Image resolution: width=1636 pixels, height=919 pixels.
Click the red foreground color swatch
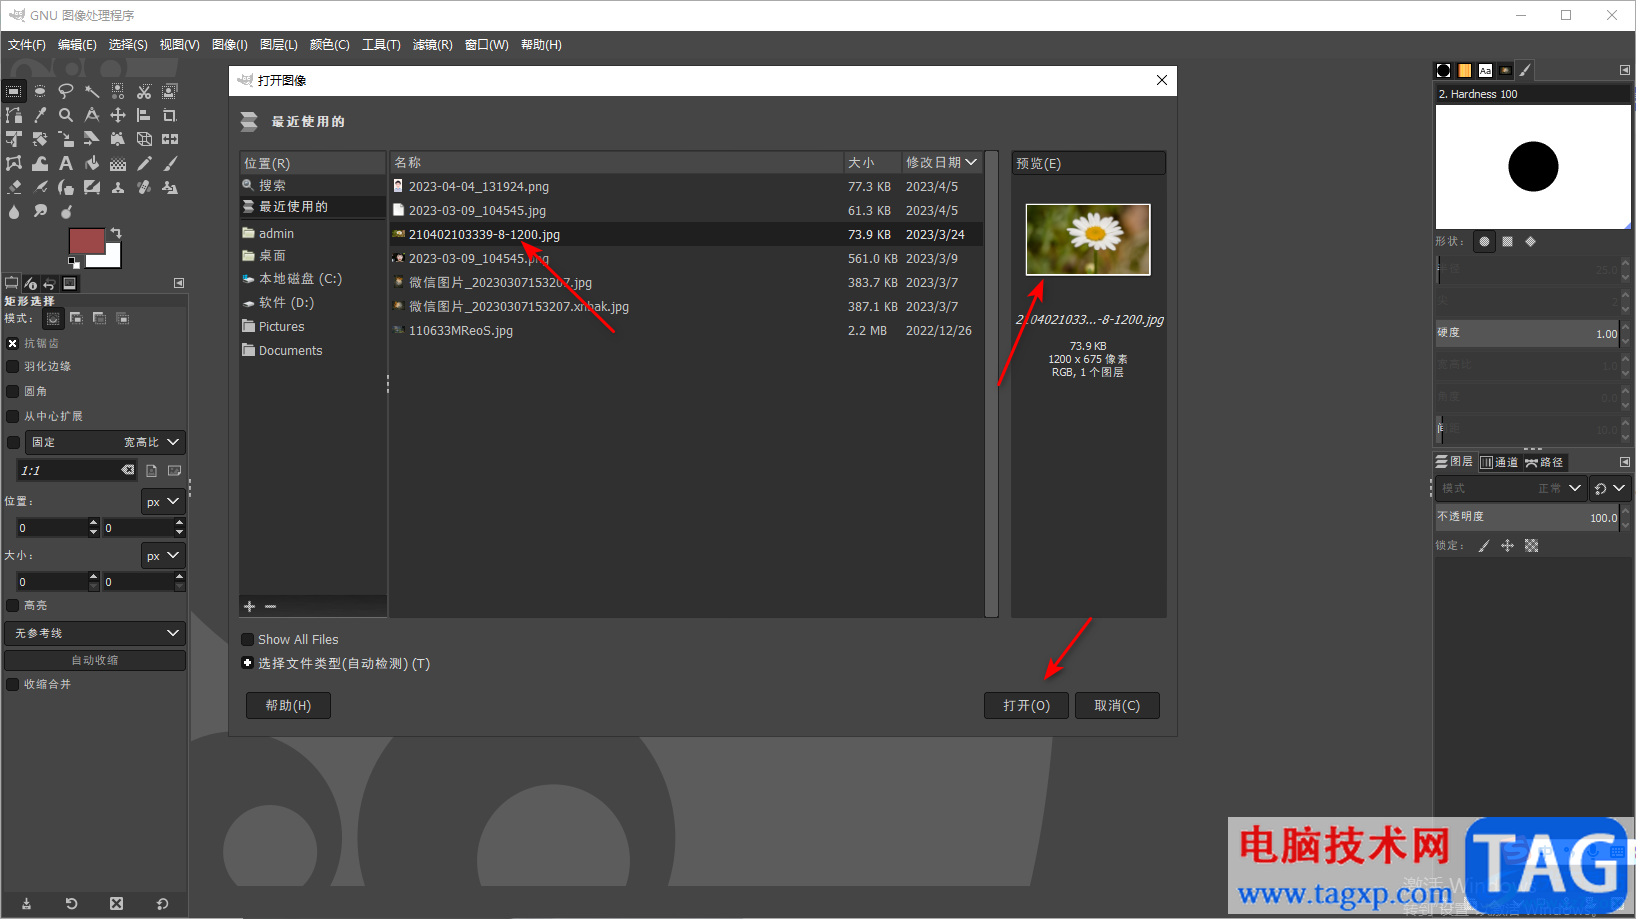[87, 241]
